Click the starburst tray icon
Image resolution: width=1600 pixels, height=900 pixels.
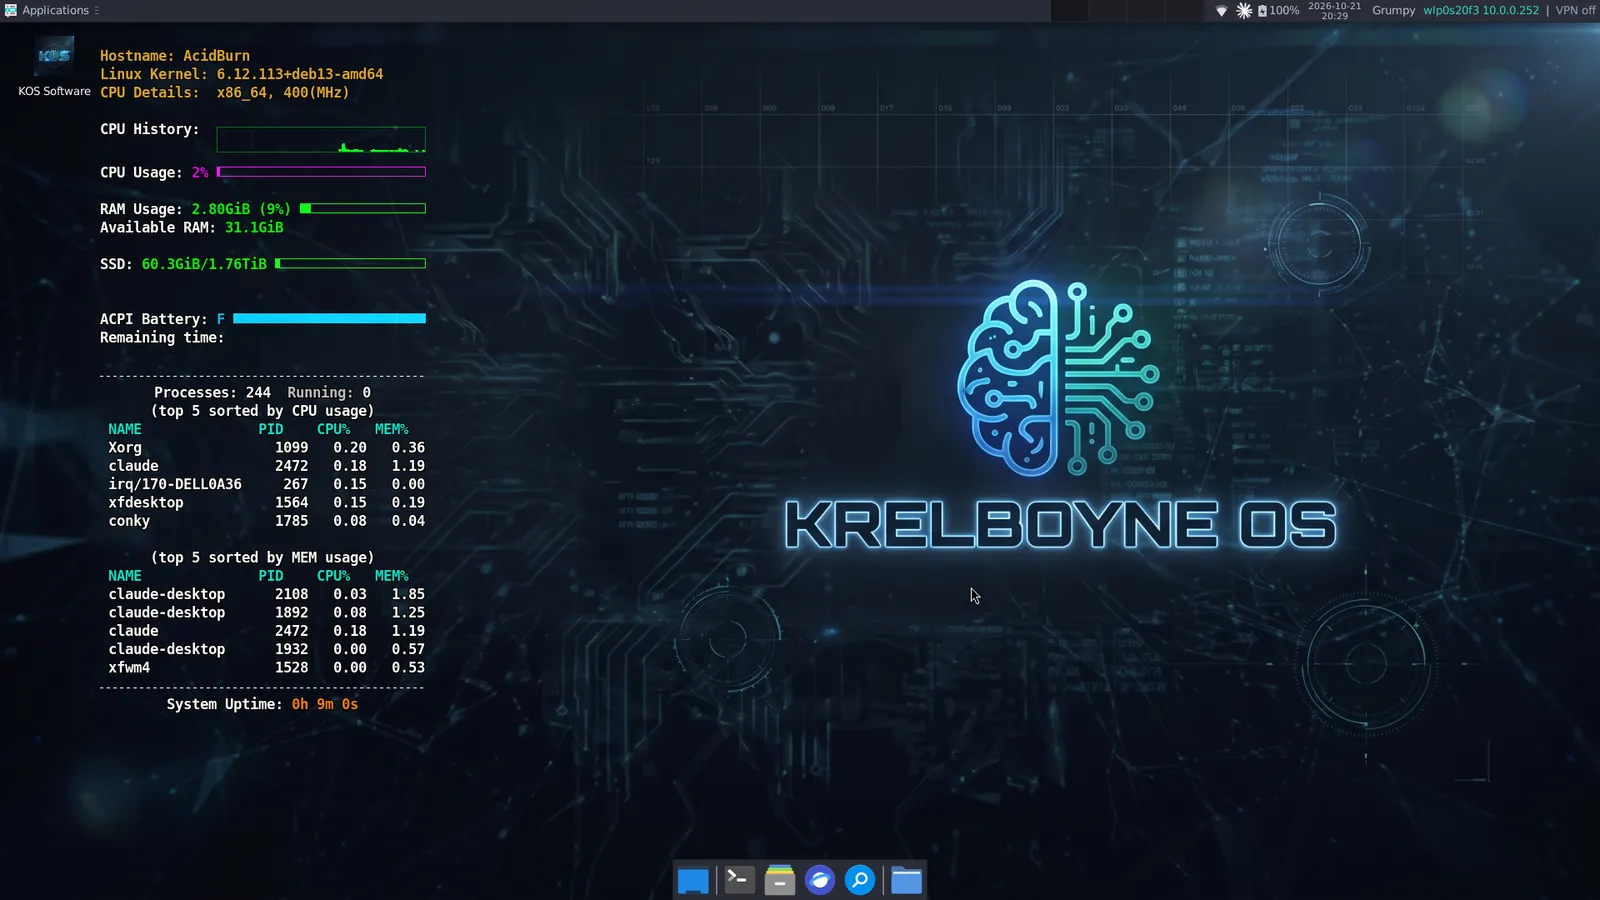coord(1244,11)
